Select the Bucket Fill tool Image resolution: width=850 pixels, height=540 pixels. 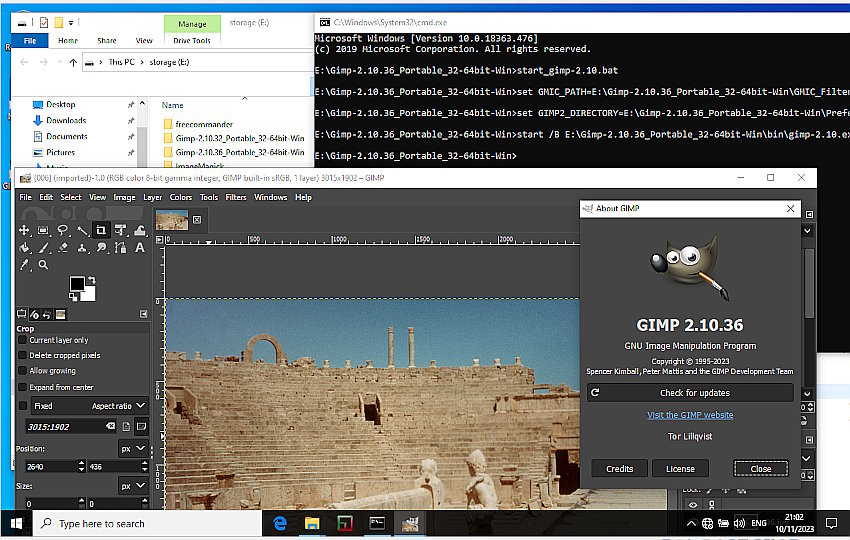tap(24, 247)
